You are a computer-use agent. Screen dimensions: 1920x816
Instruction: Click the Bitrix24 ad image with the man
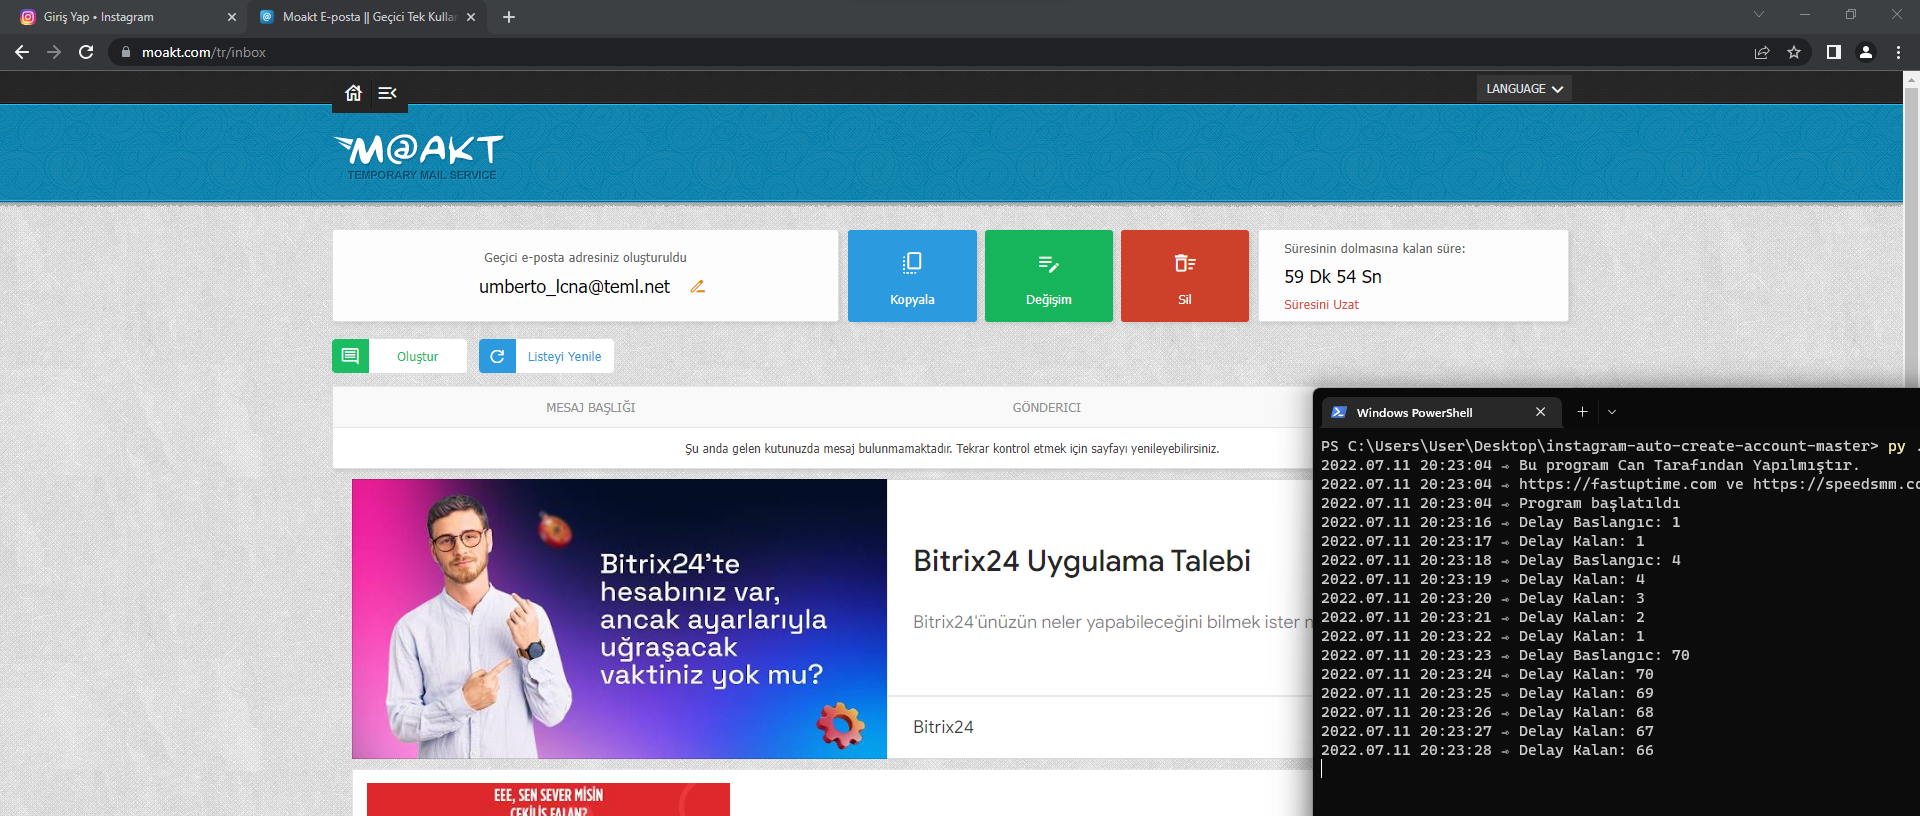pyautogui.click(x=619, y=619)
